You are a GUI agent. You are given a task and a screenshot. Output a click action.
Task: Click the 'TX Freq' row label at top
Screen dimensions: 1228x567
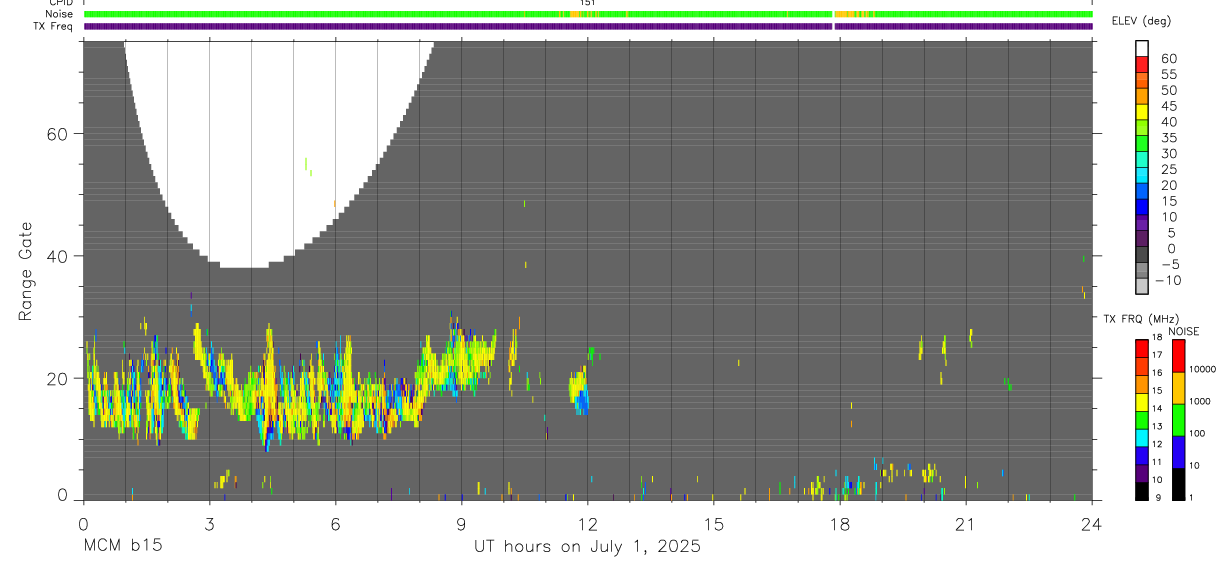[53, 26]
